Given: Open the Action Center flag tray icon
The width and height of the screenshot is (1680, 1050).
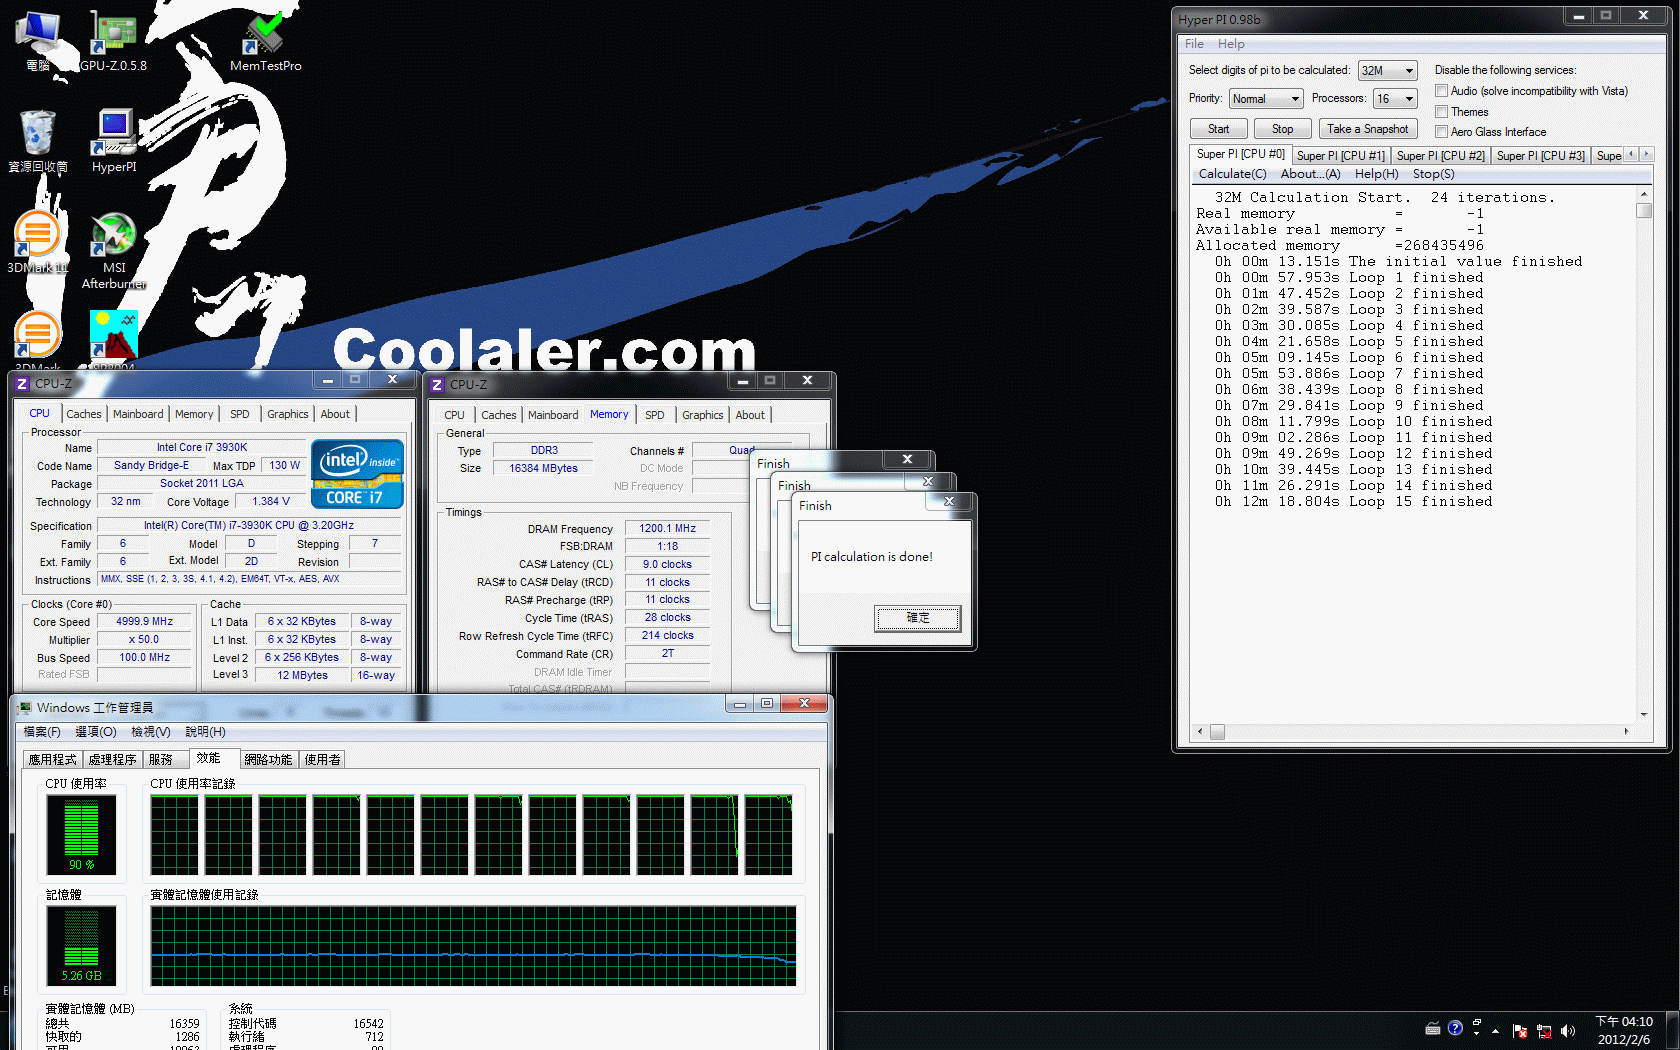Looking at the screenshot, I should pyautogui.click(x=1520, y=1030).
